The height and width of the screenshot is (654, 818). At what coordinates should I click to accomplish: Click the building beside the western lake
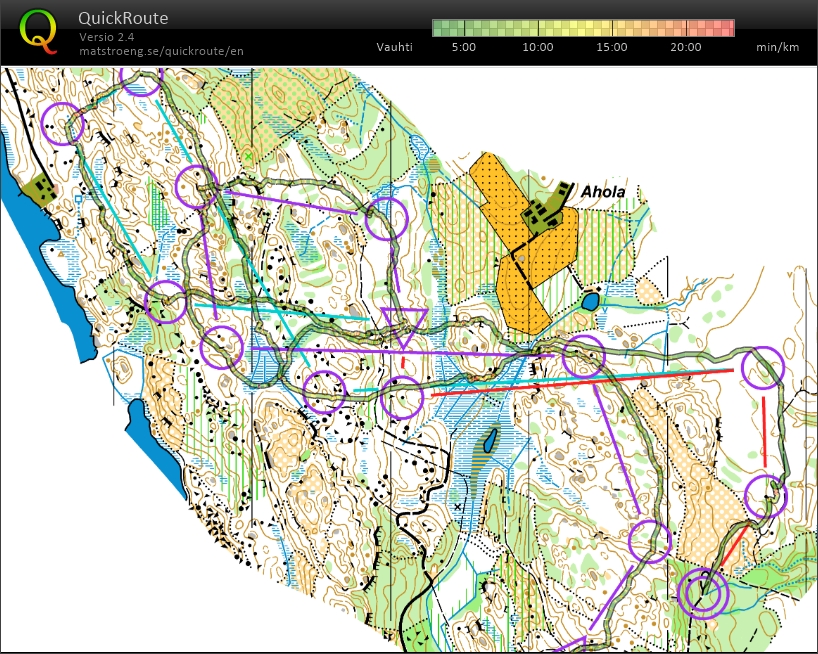click(x=41, y=188)
